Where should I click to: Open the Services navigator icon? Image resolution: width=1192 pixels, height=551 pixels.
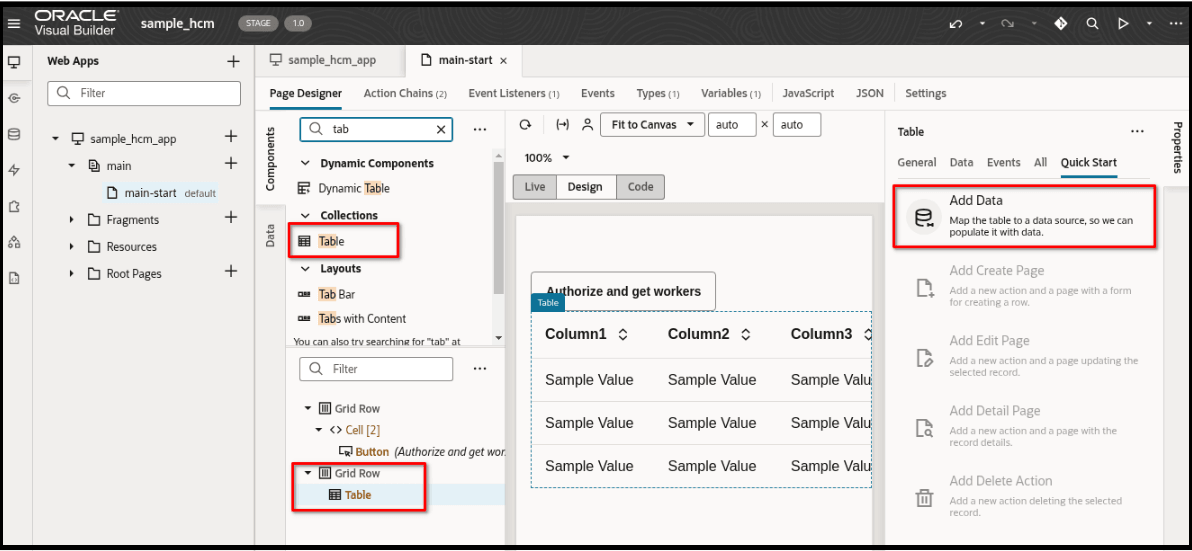[14, 98]
